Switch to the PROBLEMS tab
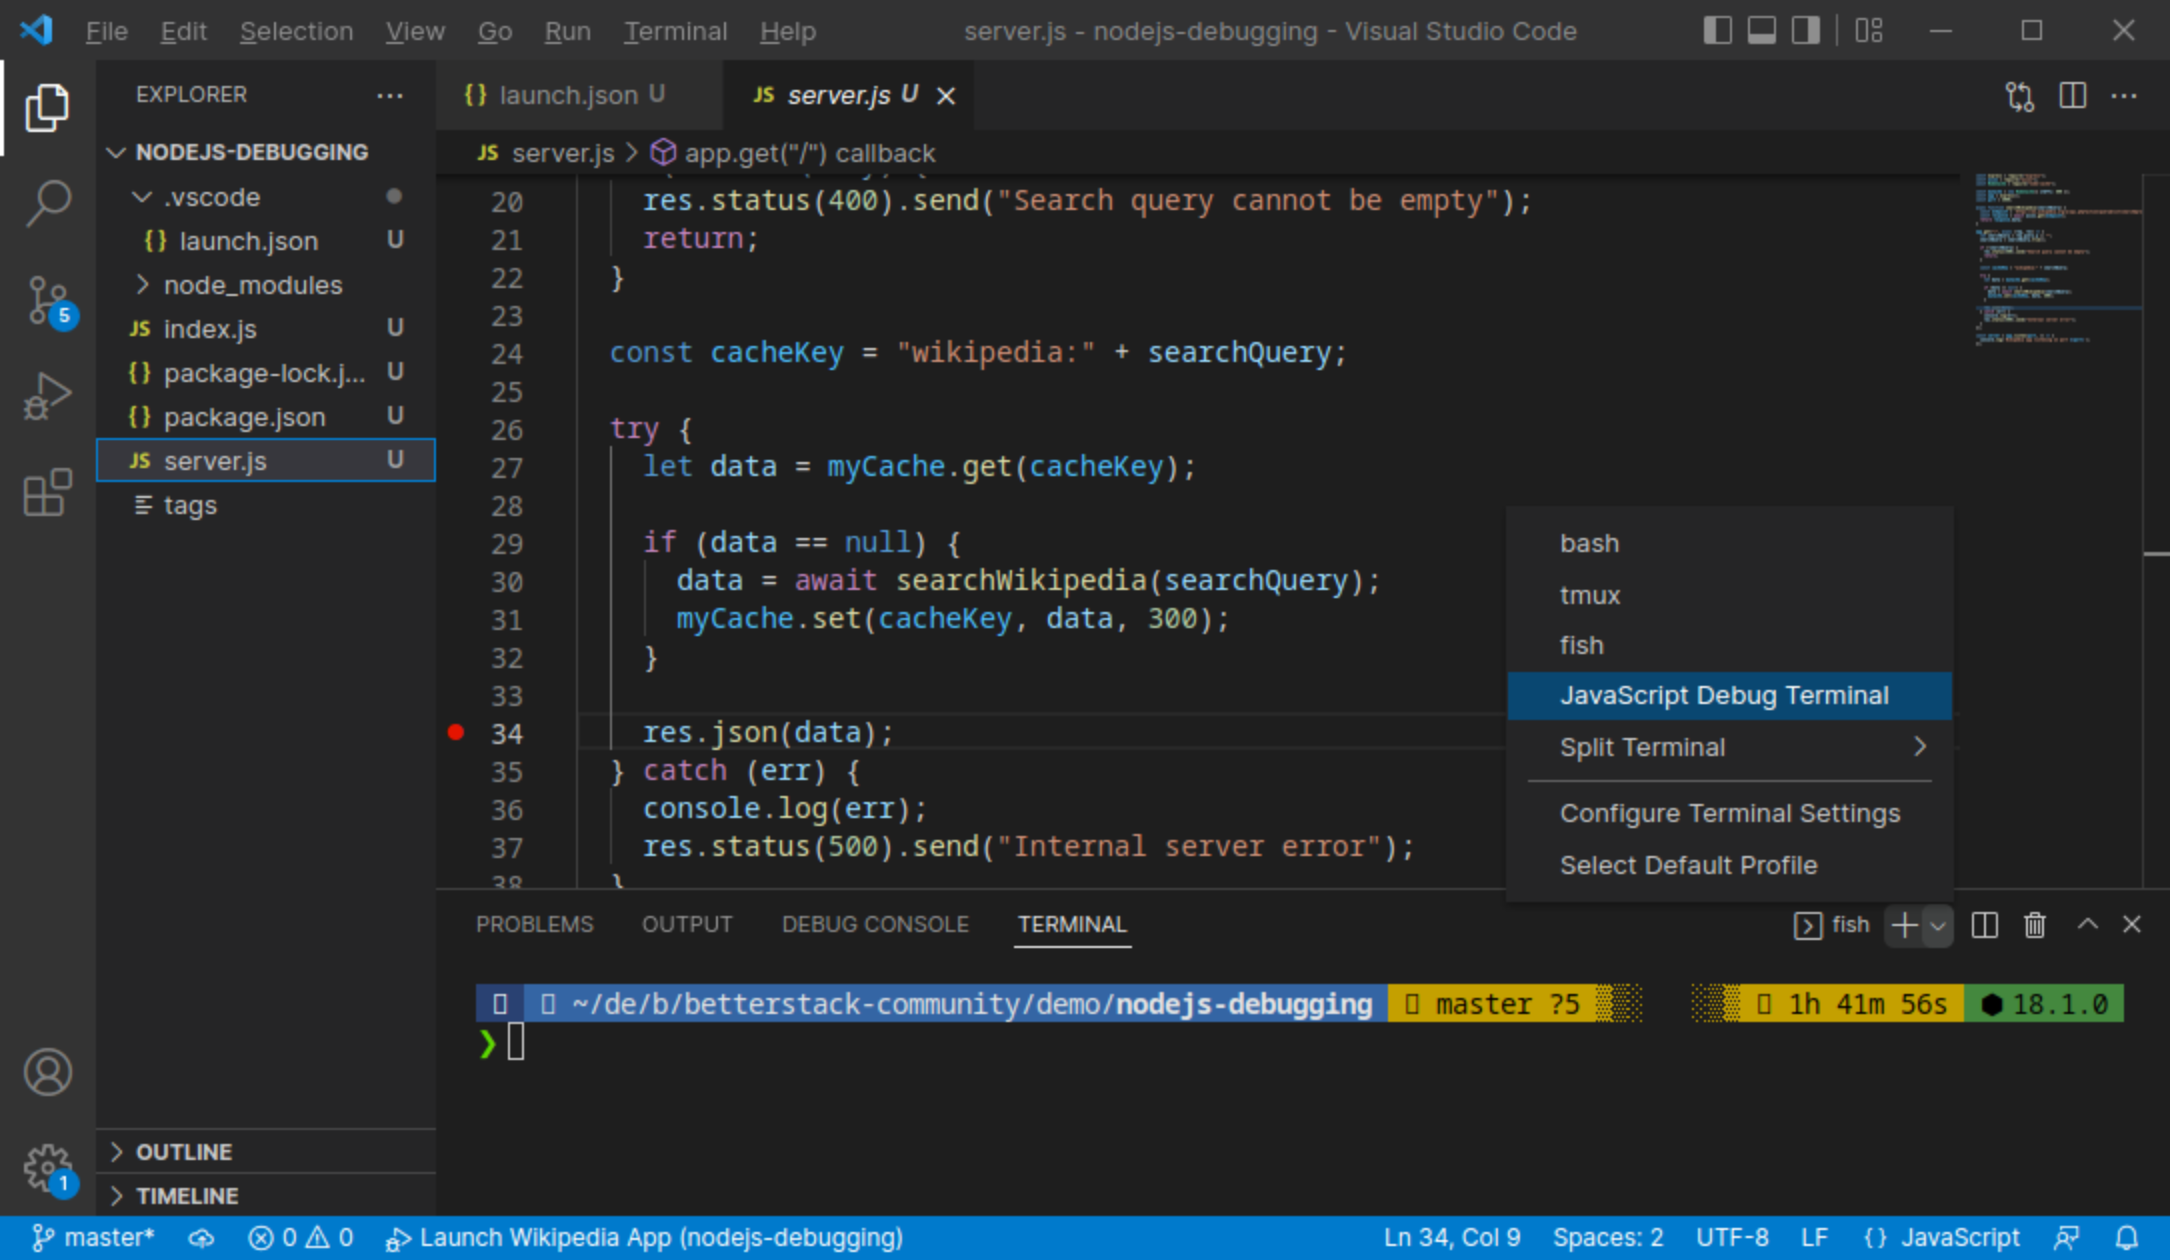Image resolution: width=2170 pixels, height=1260 pixels. pyautogui.click(x=535, y=924)
